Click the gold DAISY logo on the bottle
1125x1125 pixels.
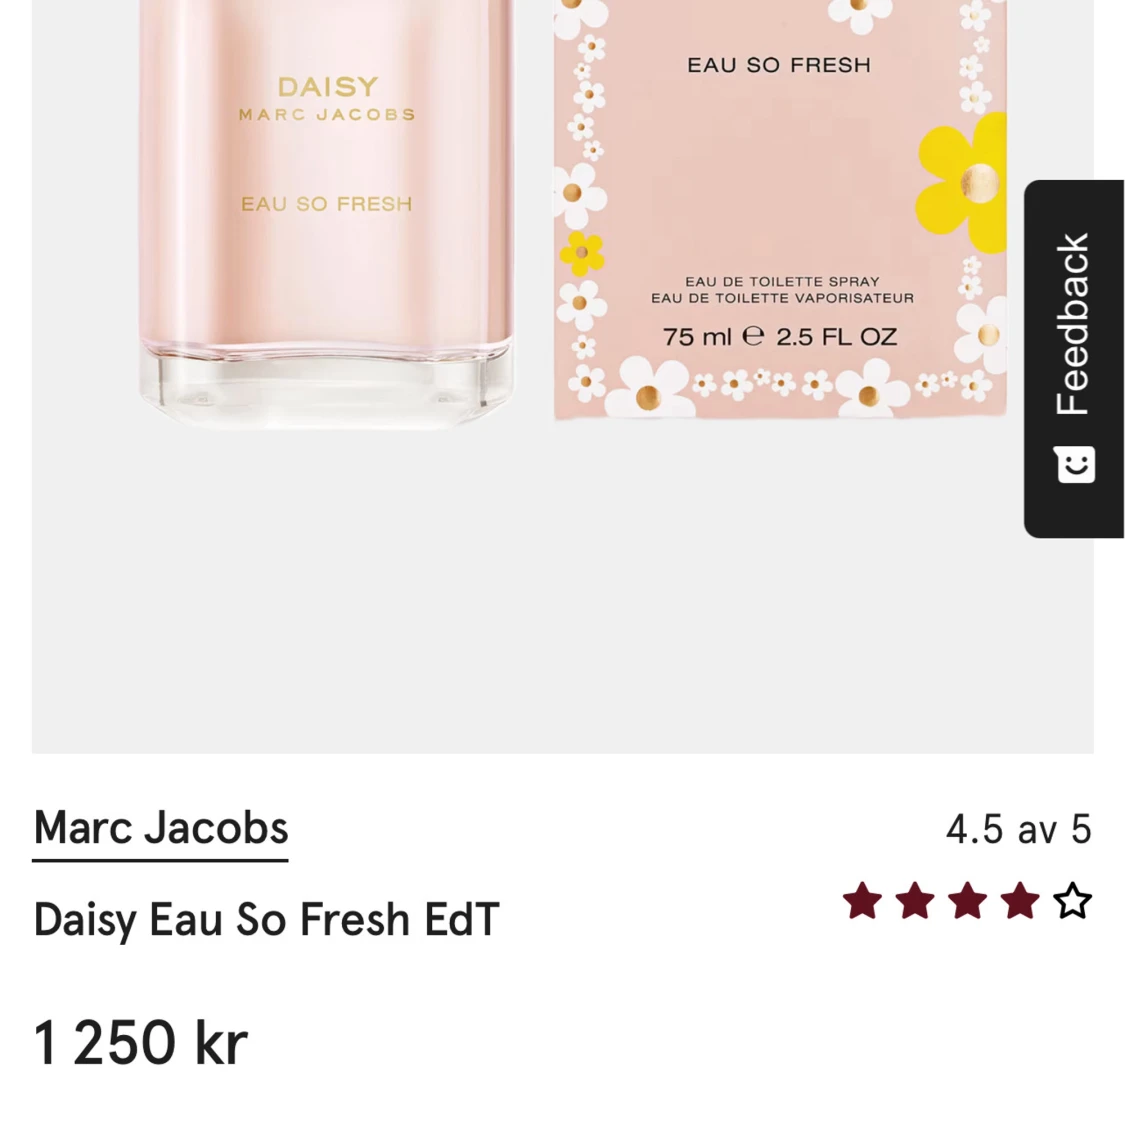coord(328,87)
